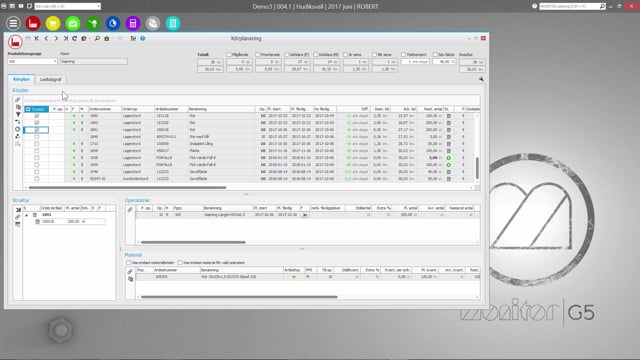Click the paperclip icon in Material panel
Image resolution: width=640 pixels, height=360 pixels.
130,271
